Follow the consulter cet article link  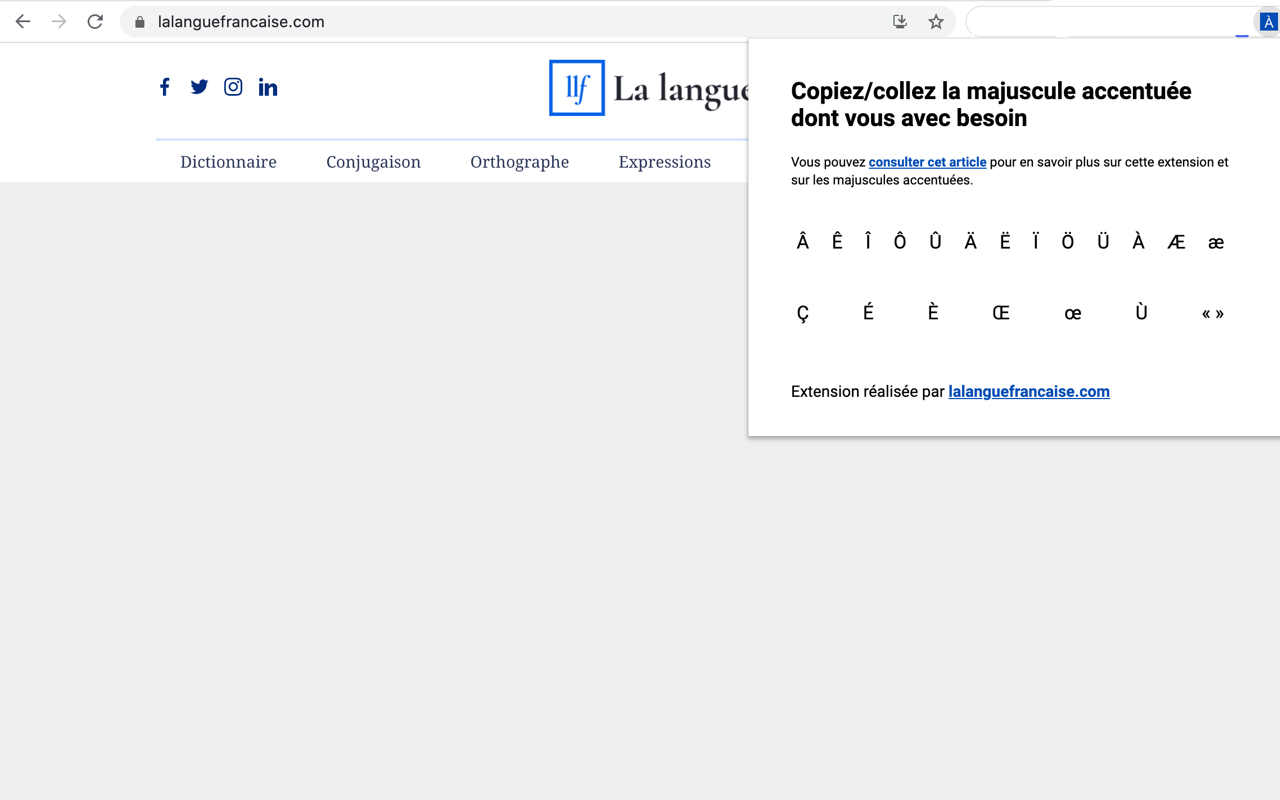pyautogui.click(x=927, y=162)
